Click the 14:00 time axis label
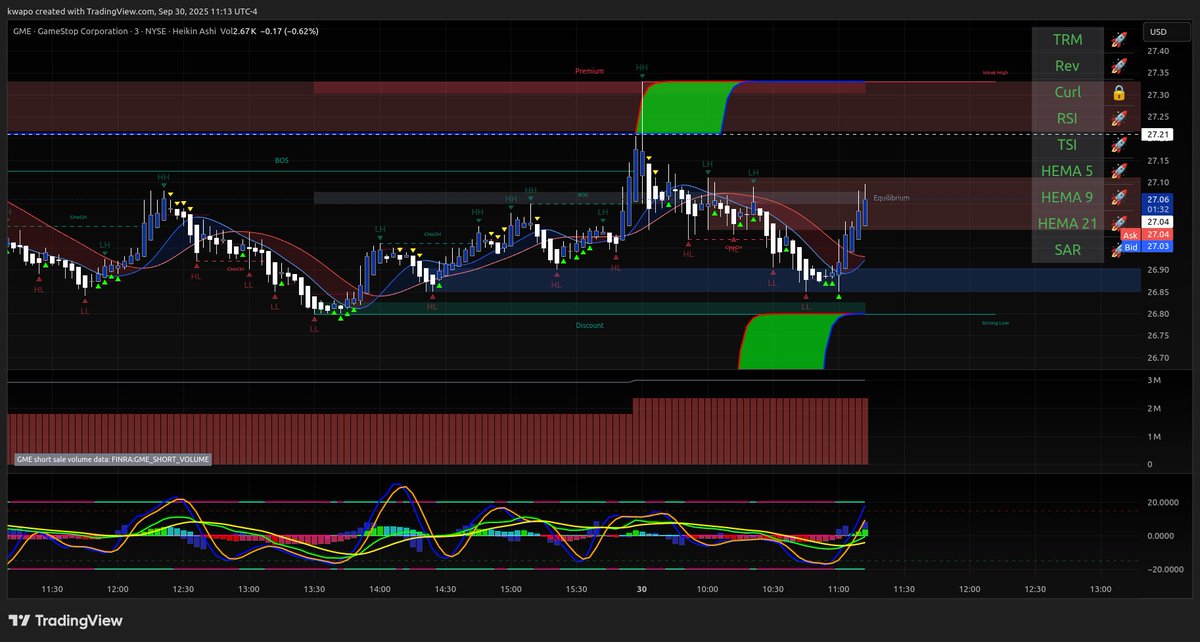Image resolution: width=1200 pixels, height=642 pixels. [x=380, y=590]
